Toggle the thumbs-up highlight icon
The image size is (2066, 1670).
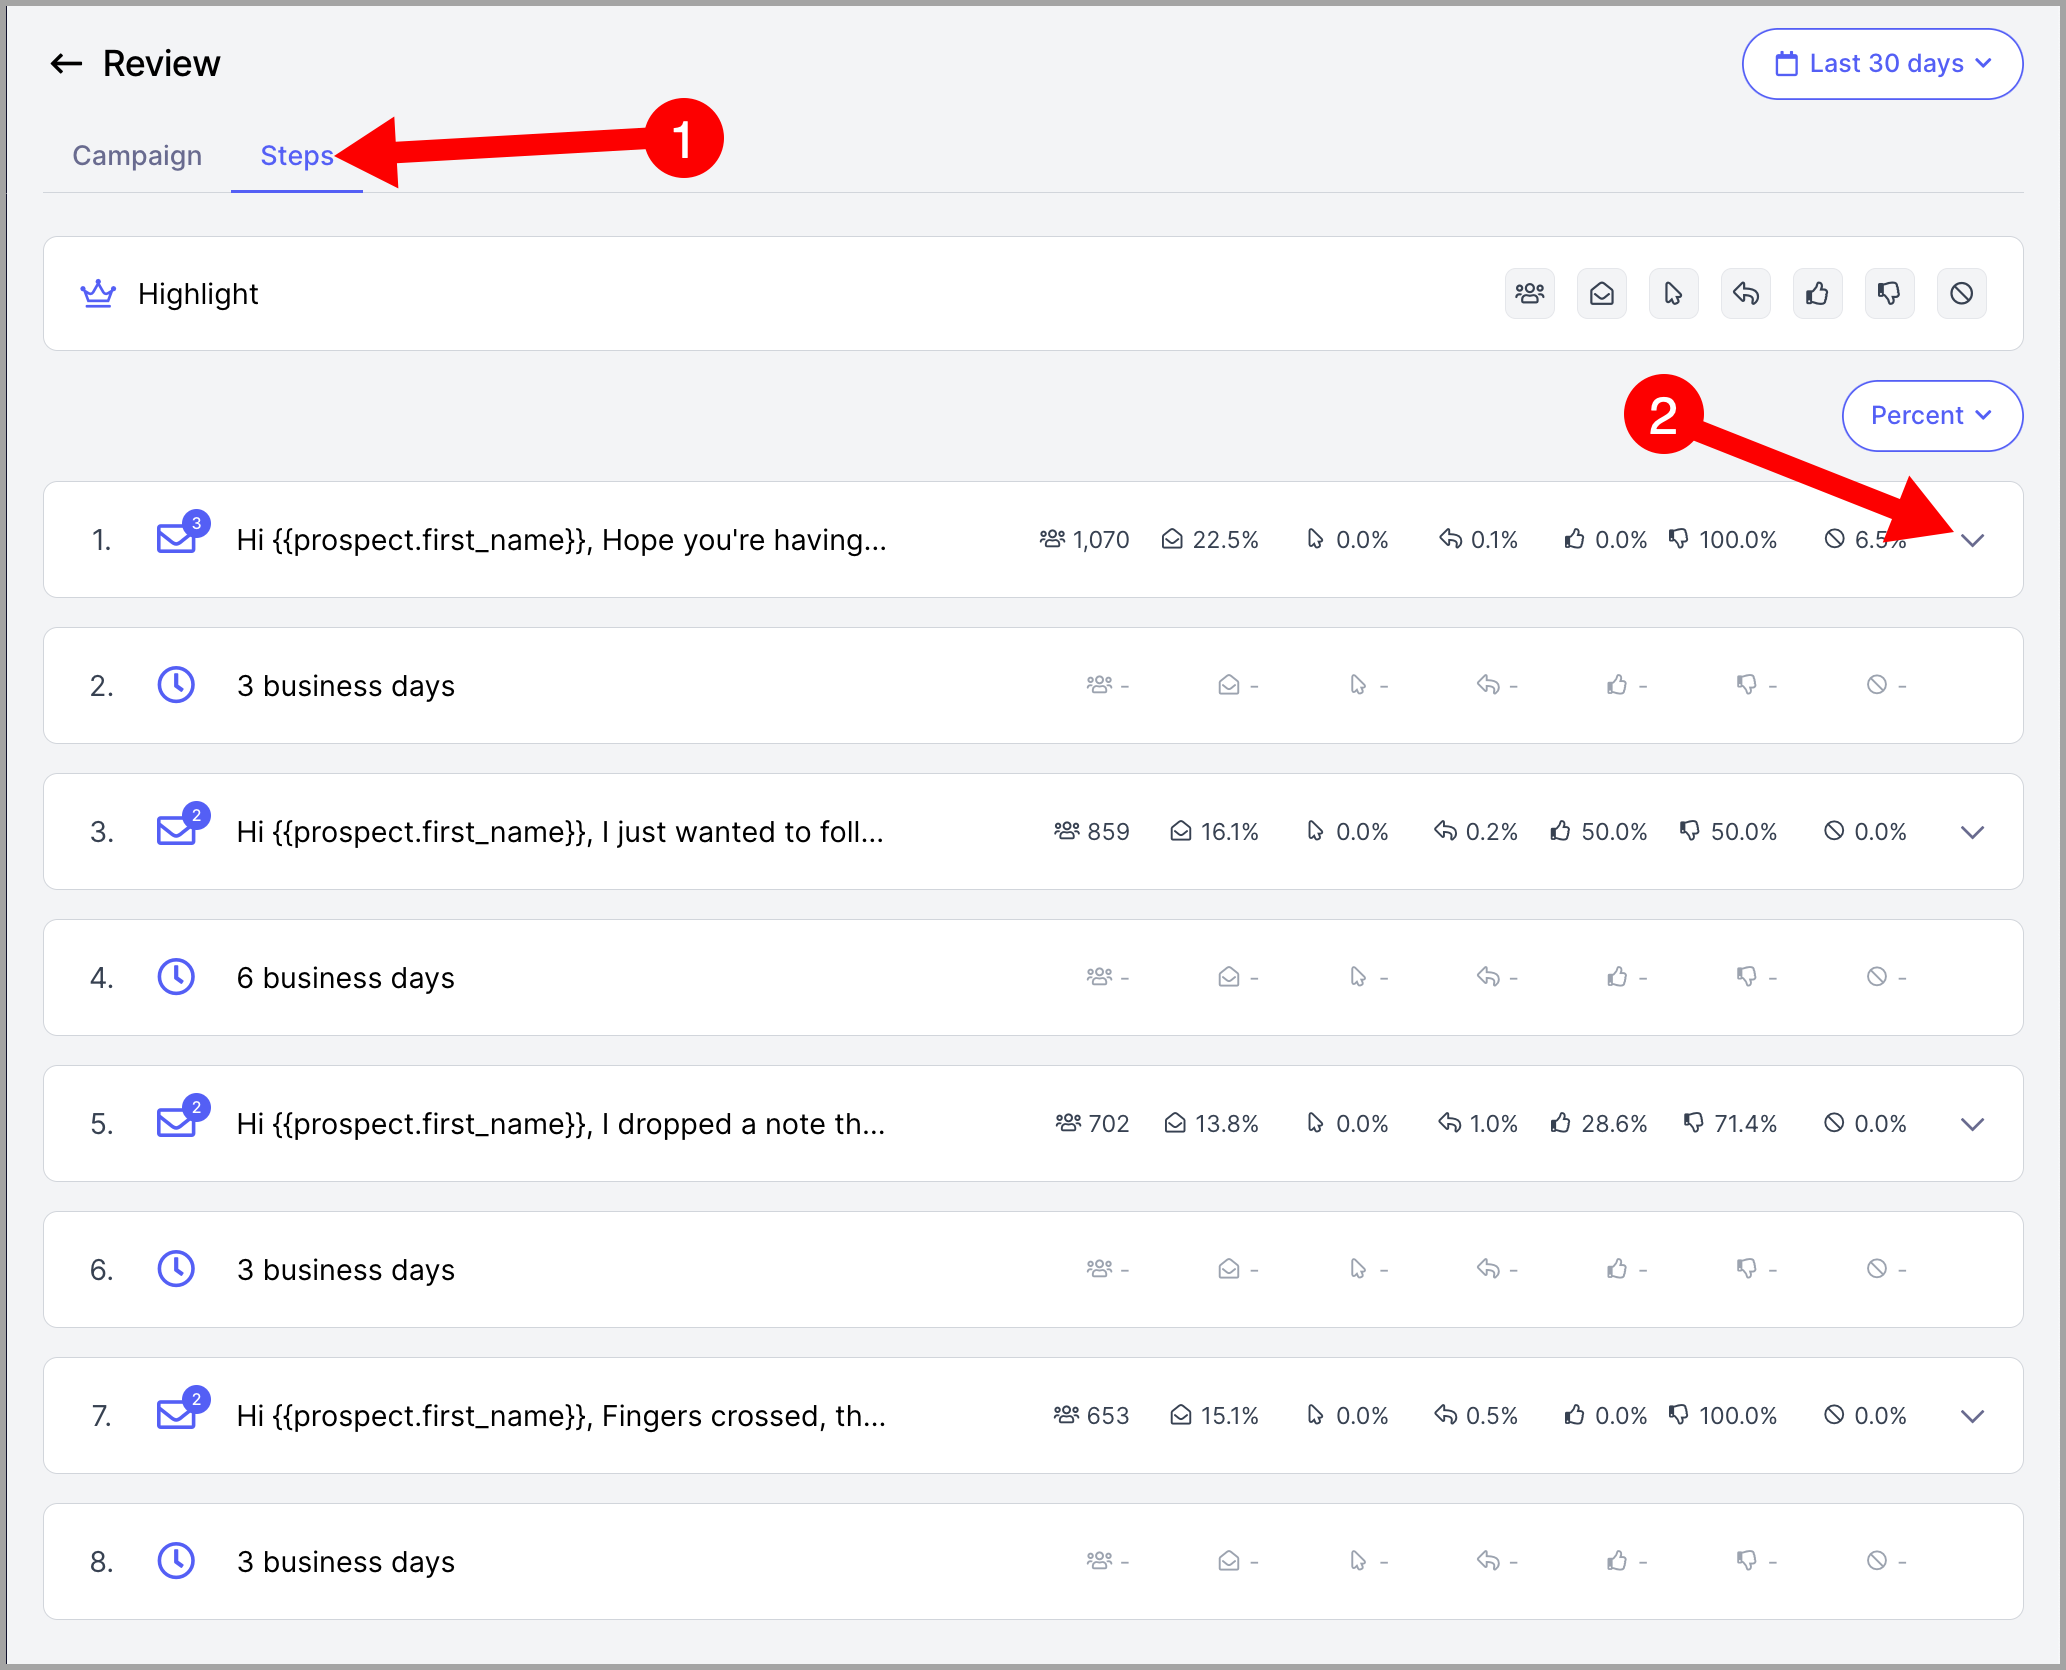[x=1818, y=294]
